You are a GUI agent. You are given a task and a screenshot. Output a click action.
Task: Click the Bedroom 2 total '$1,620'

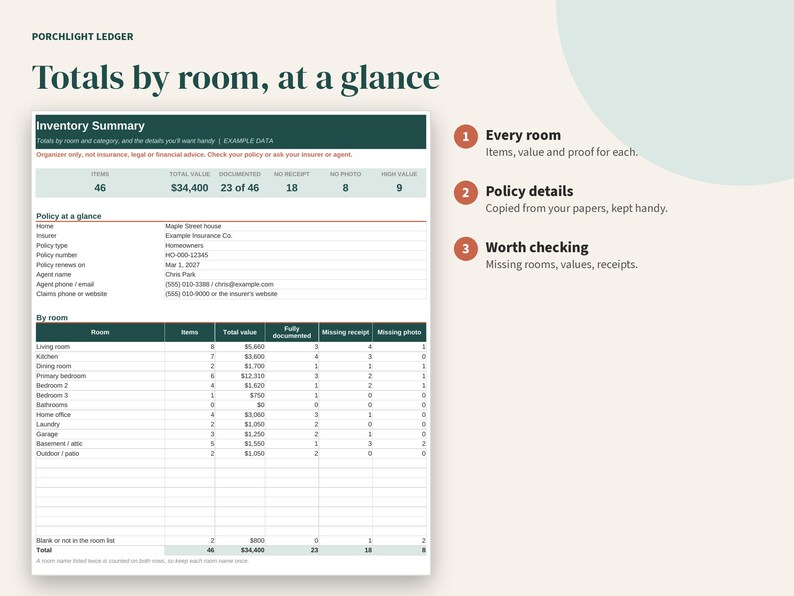point(254,386)
